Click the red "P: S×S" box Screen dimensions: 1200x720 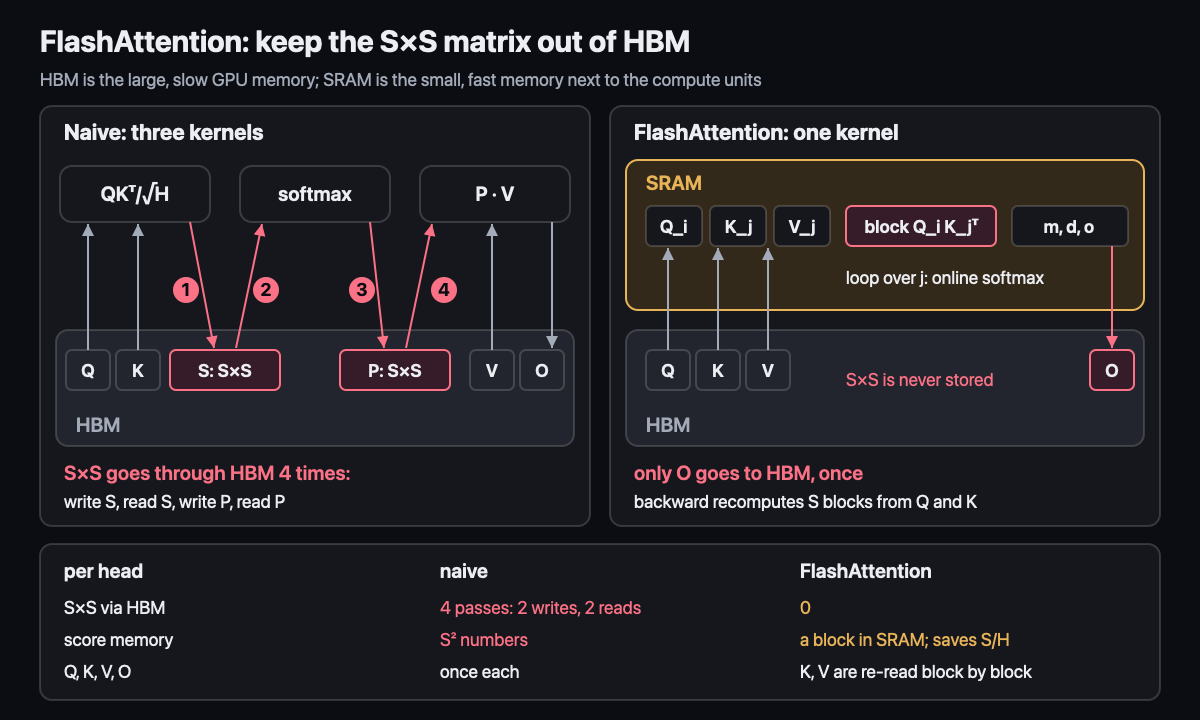395,370
